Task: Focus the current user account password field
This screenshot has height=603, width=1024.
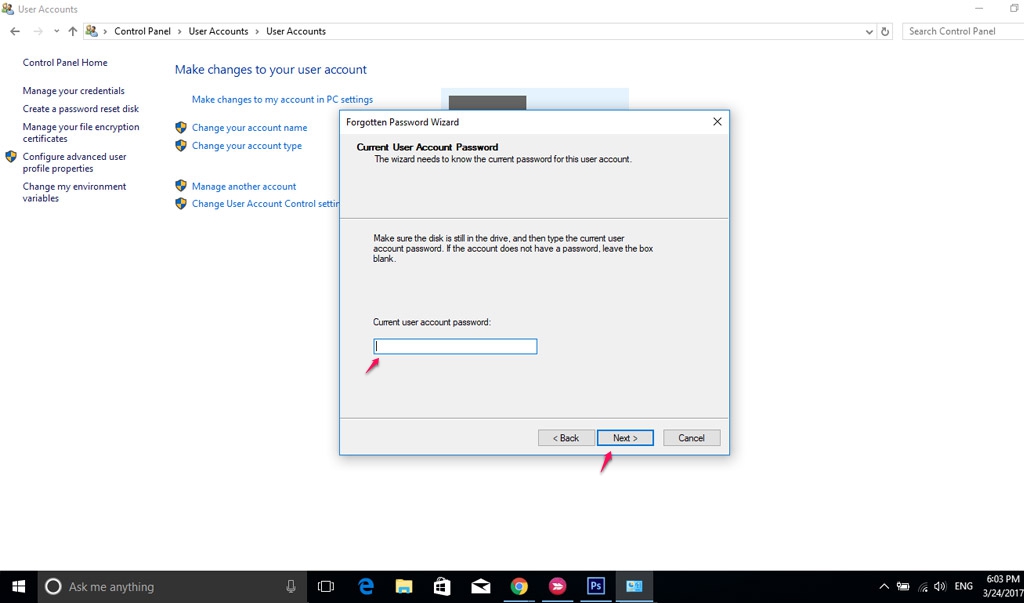Action: pos(455,346)
